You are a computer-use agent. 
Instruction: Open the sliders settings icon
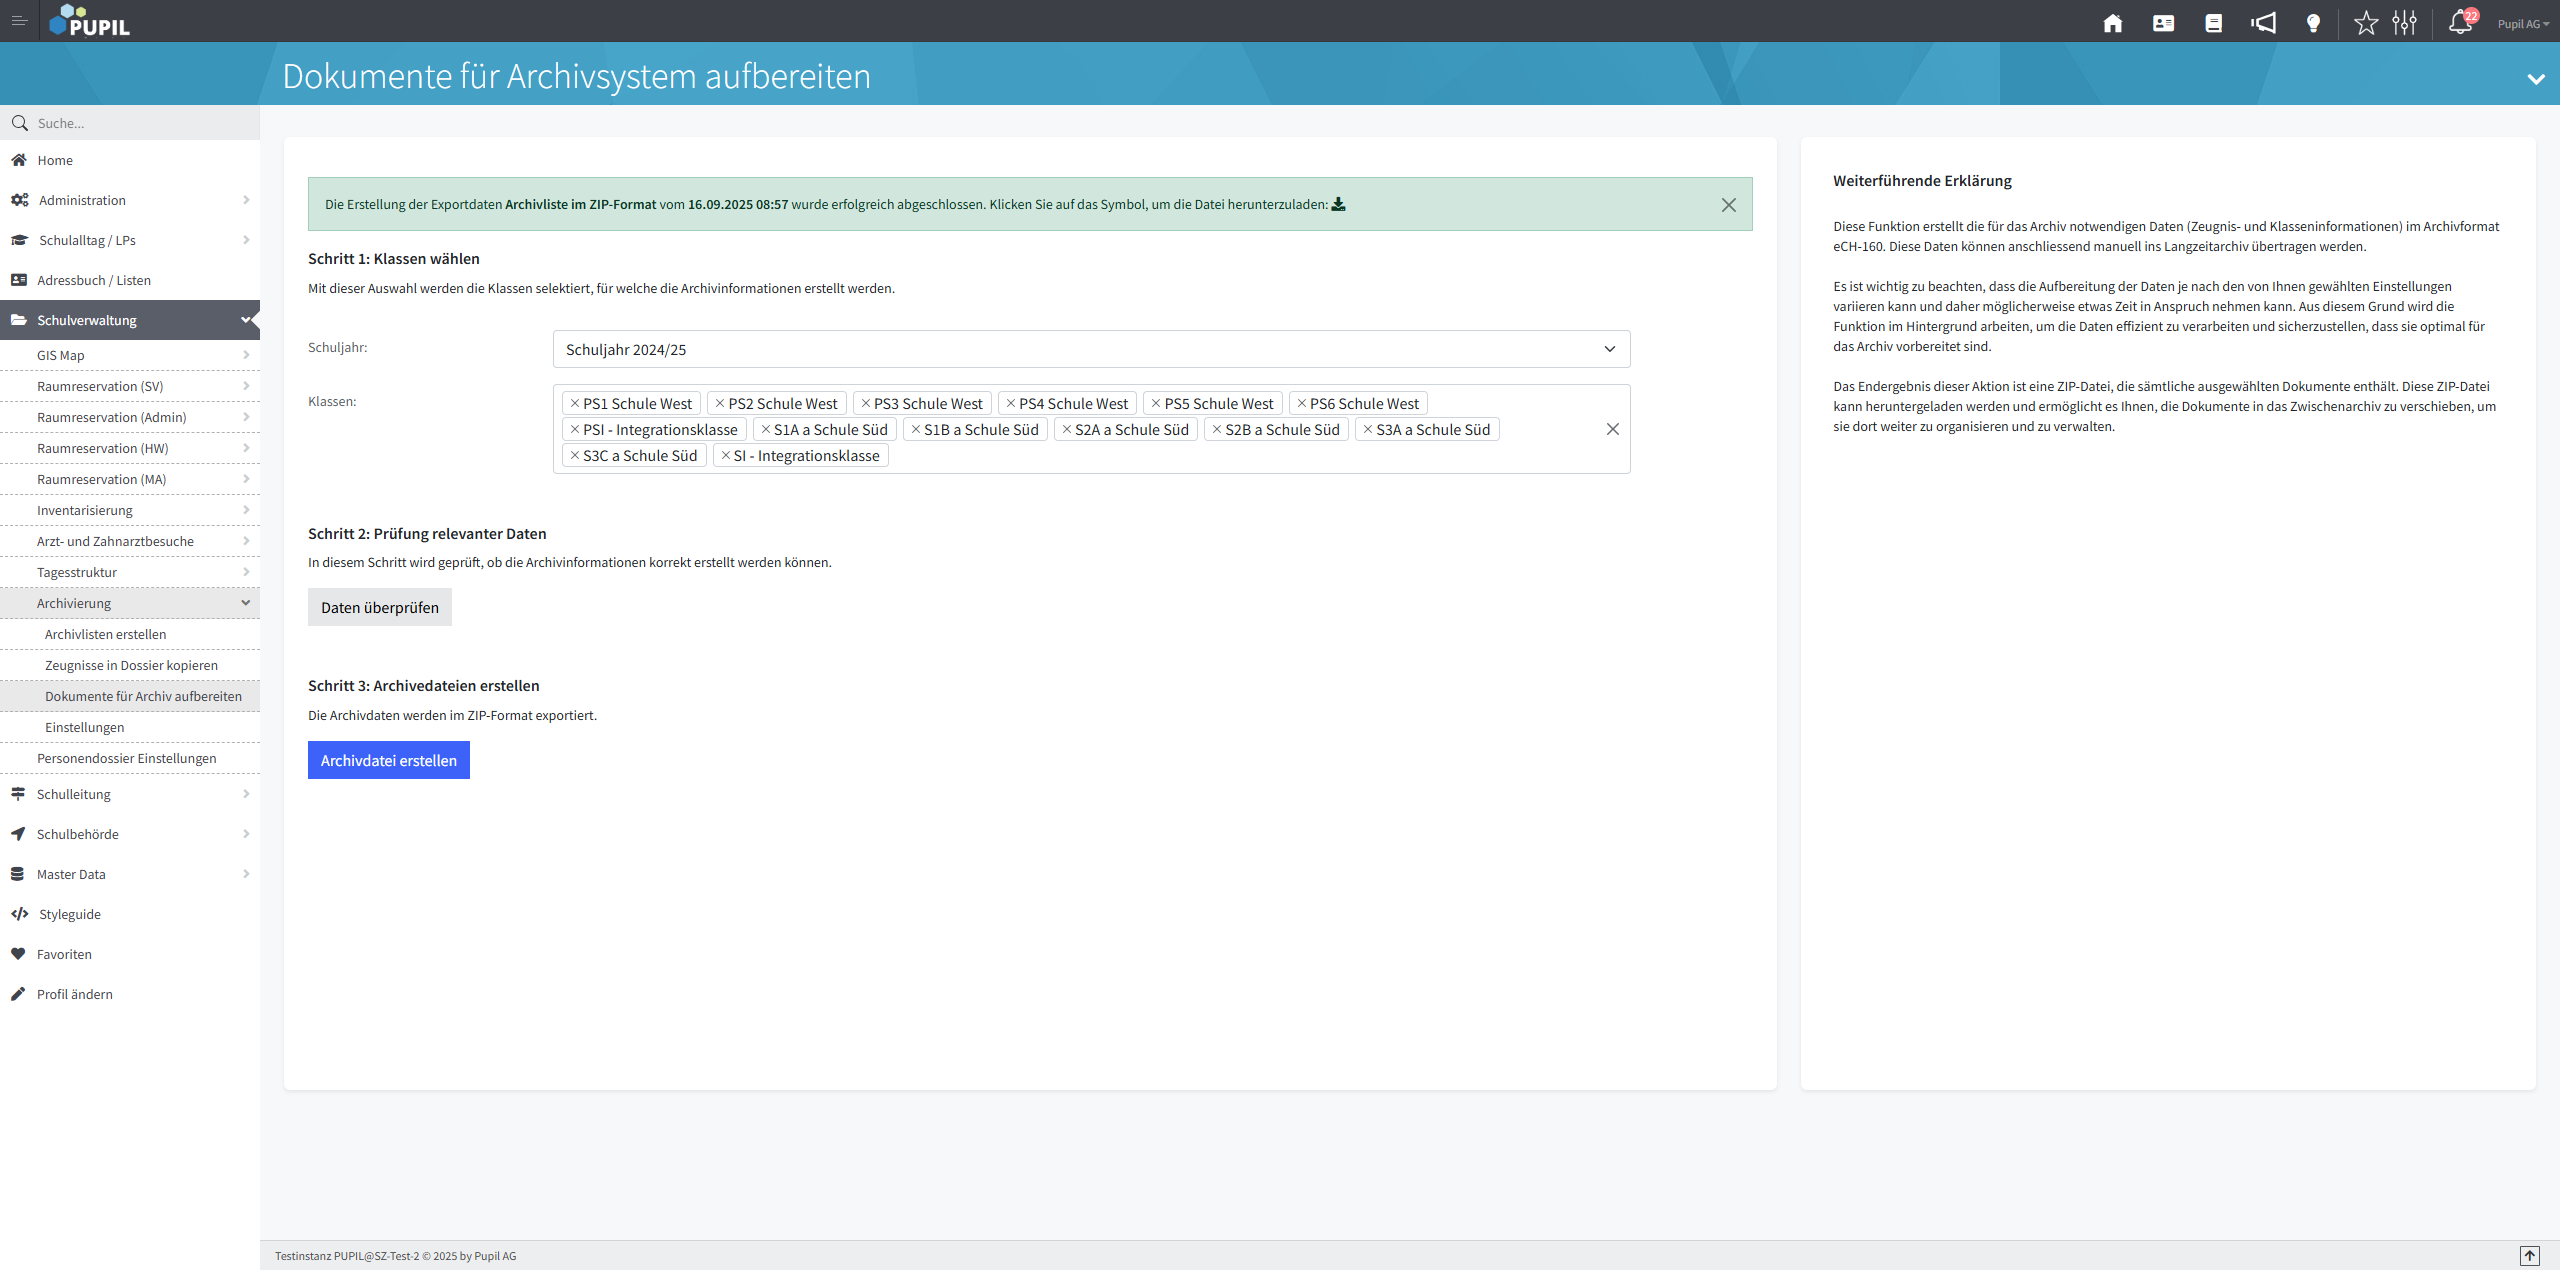(2405, 23)
